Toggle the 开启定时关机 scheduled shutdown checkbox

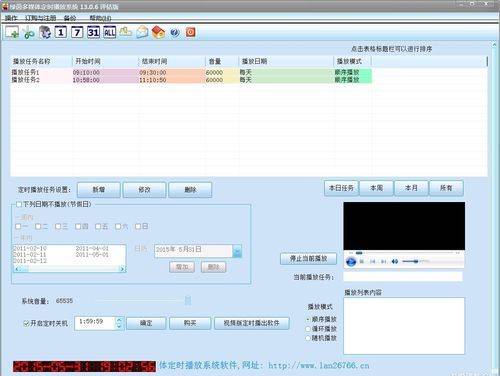coord(27,323)
